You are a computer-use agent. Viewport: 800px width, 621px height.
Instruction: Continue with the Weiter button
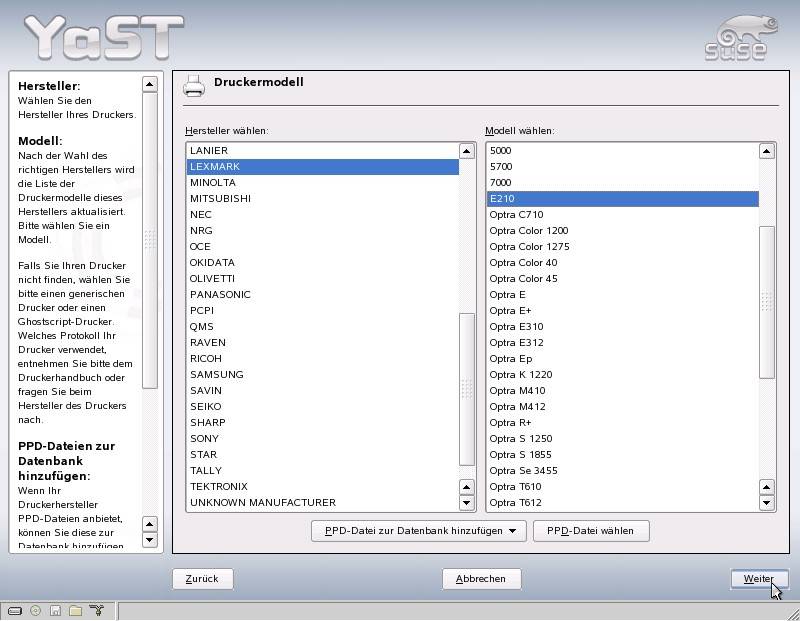pyautogui.click(x=759, y=579)
